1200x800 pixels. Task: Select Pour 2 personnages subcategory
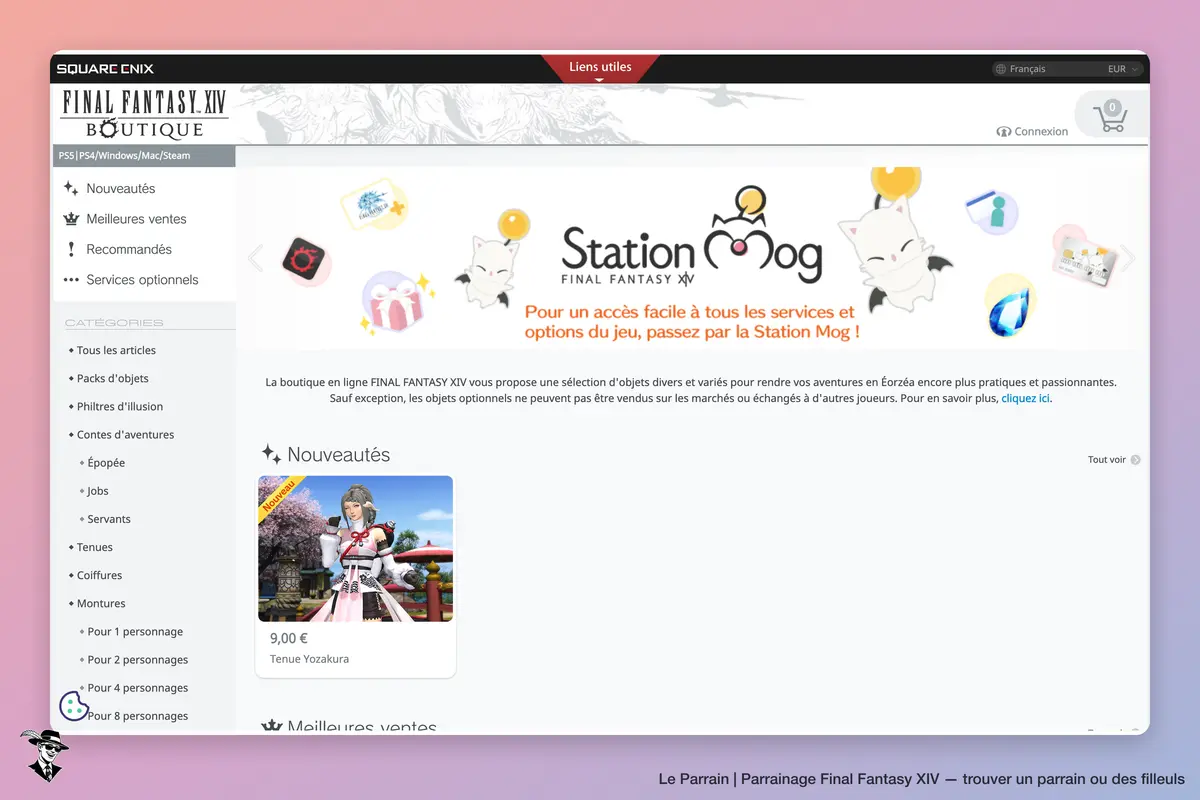[x=138, y=660]
